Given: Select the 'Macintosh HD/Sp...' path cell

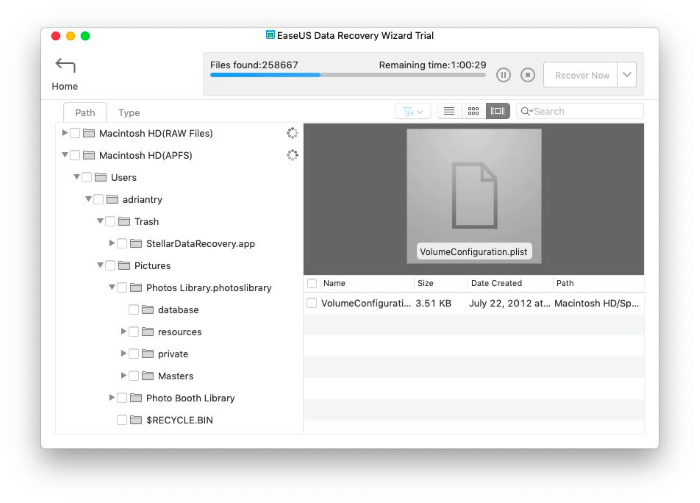Looking at the screenshot, I should (x=596, y=303).
